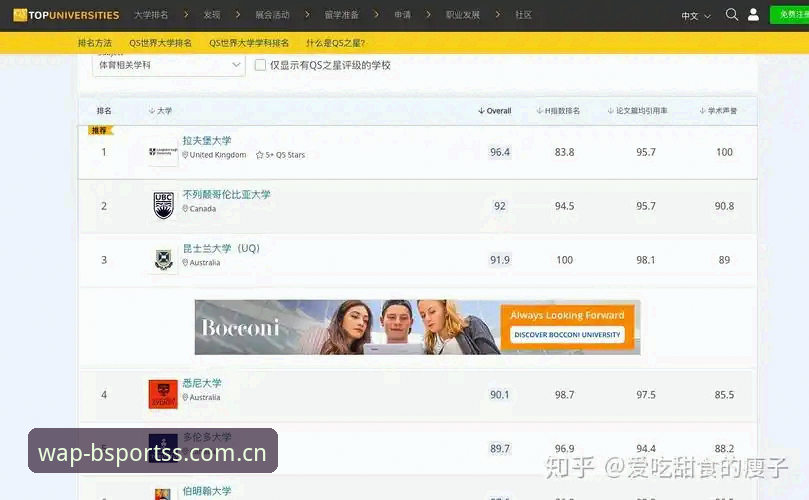The width and height of the screenshot is (809, 500).
Task: Go to 排名方法 tab
Action: click(95, 43)
